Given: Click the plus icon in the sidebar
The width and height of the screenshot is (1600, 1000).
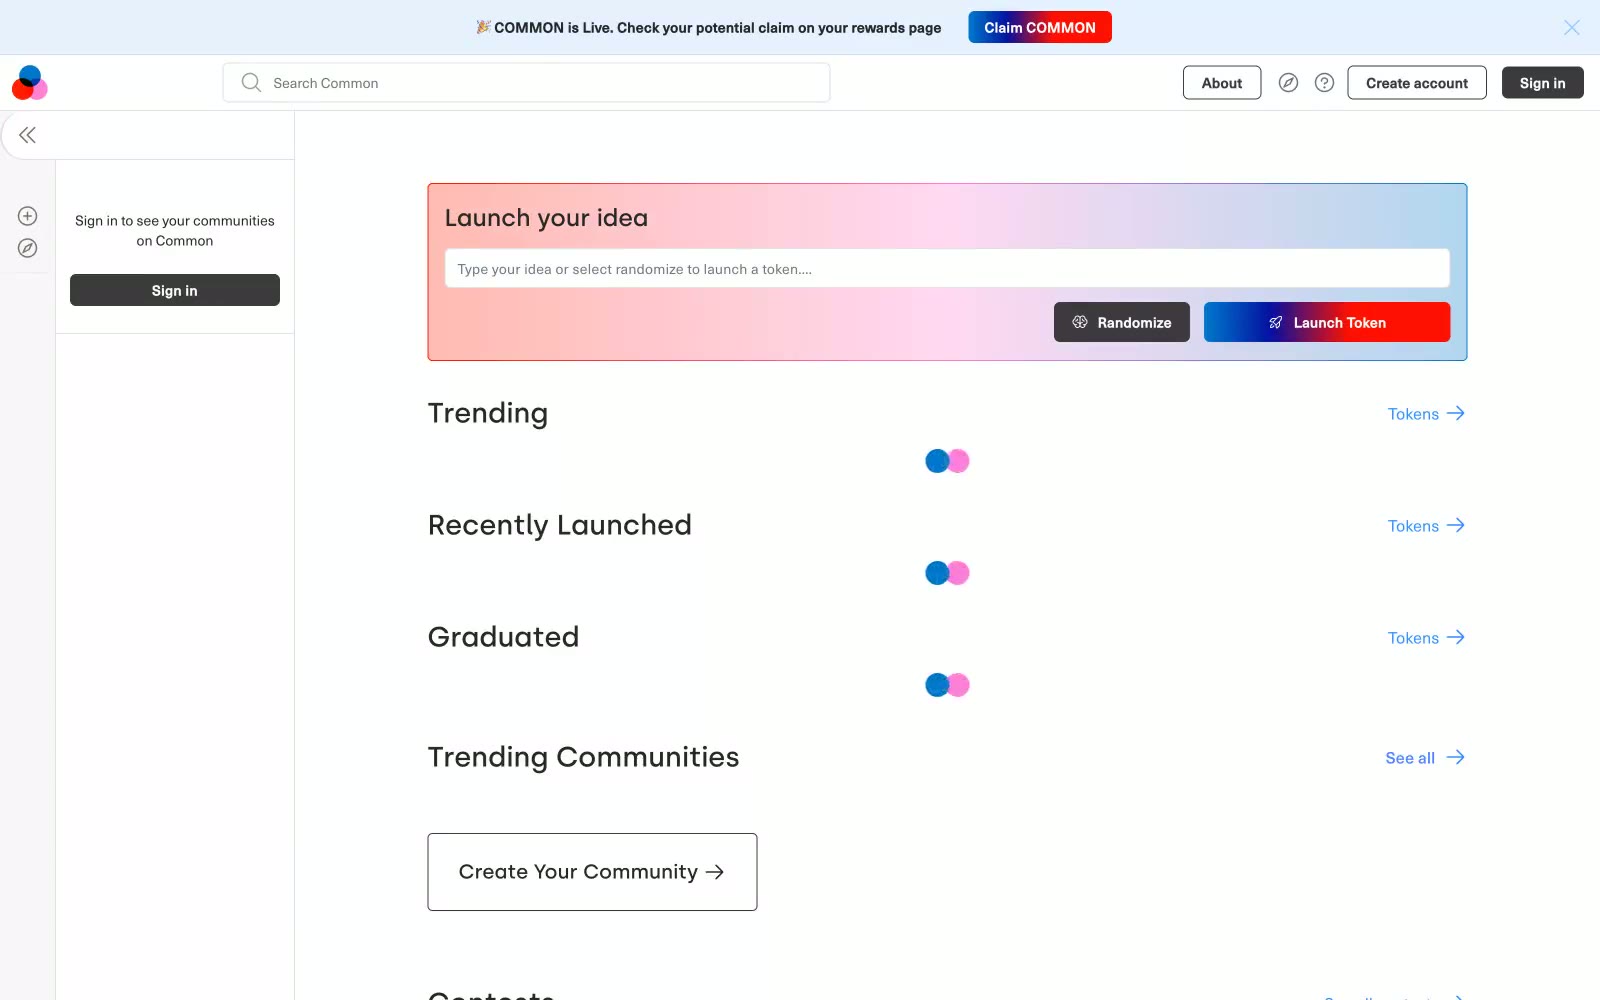Looking at the screenshot, I should (x=28, y=216).
